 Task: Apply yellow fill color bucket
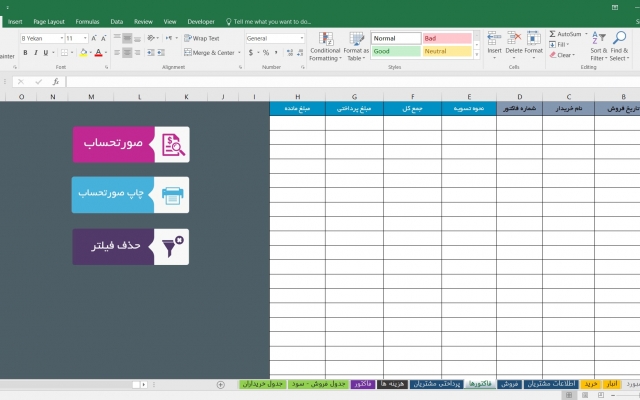83,53
